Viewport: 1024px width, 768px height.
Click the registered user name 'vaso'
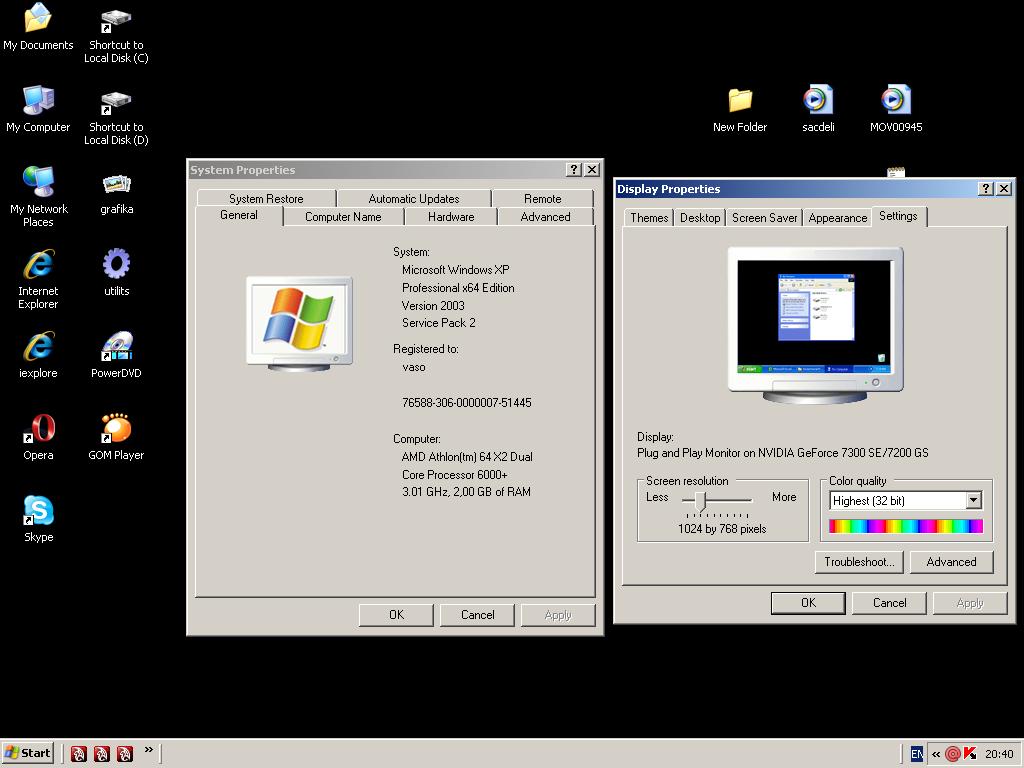413,367
